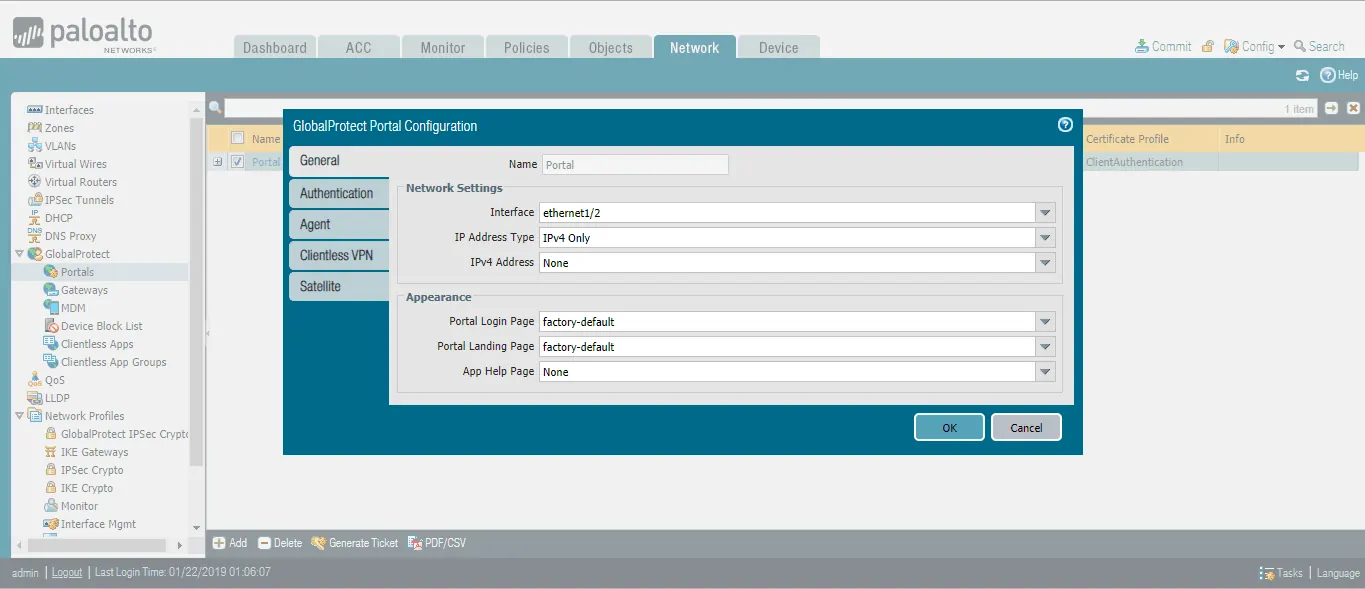Export table using PDF/CSV icon
The width and height of the screenshot is (1365, 589).
(416, 543)
